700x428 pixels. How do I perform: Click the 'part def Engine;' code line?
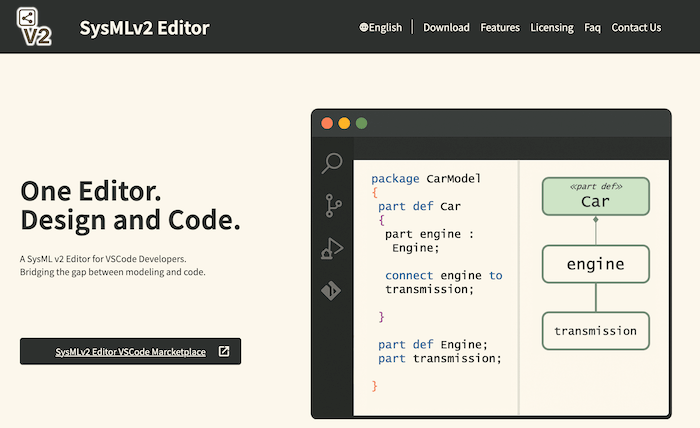tap(433, 345)
